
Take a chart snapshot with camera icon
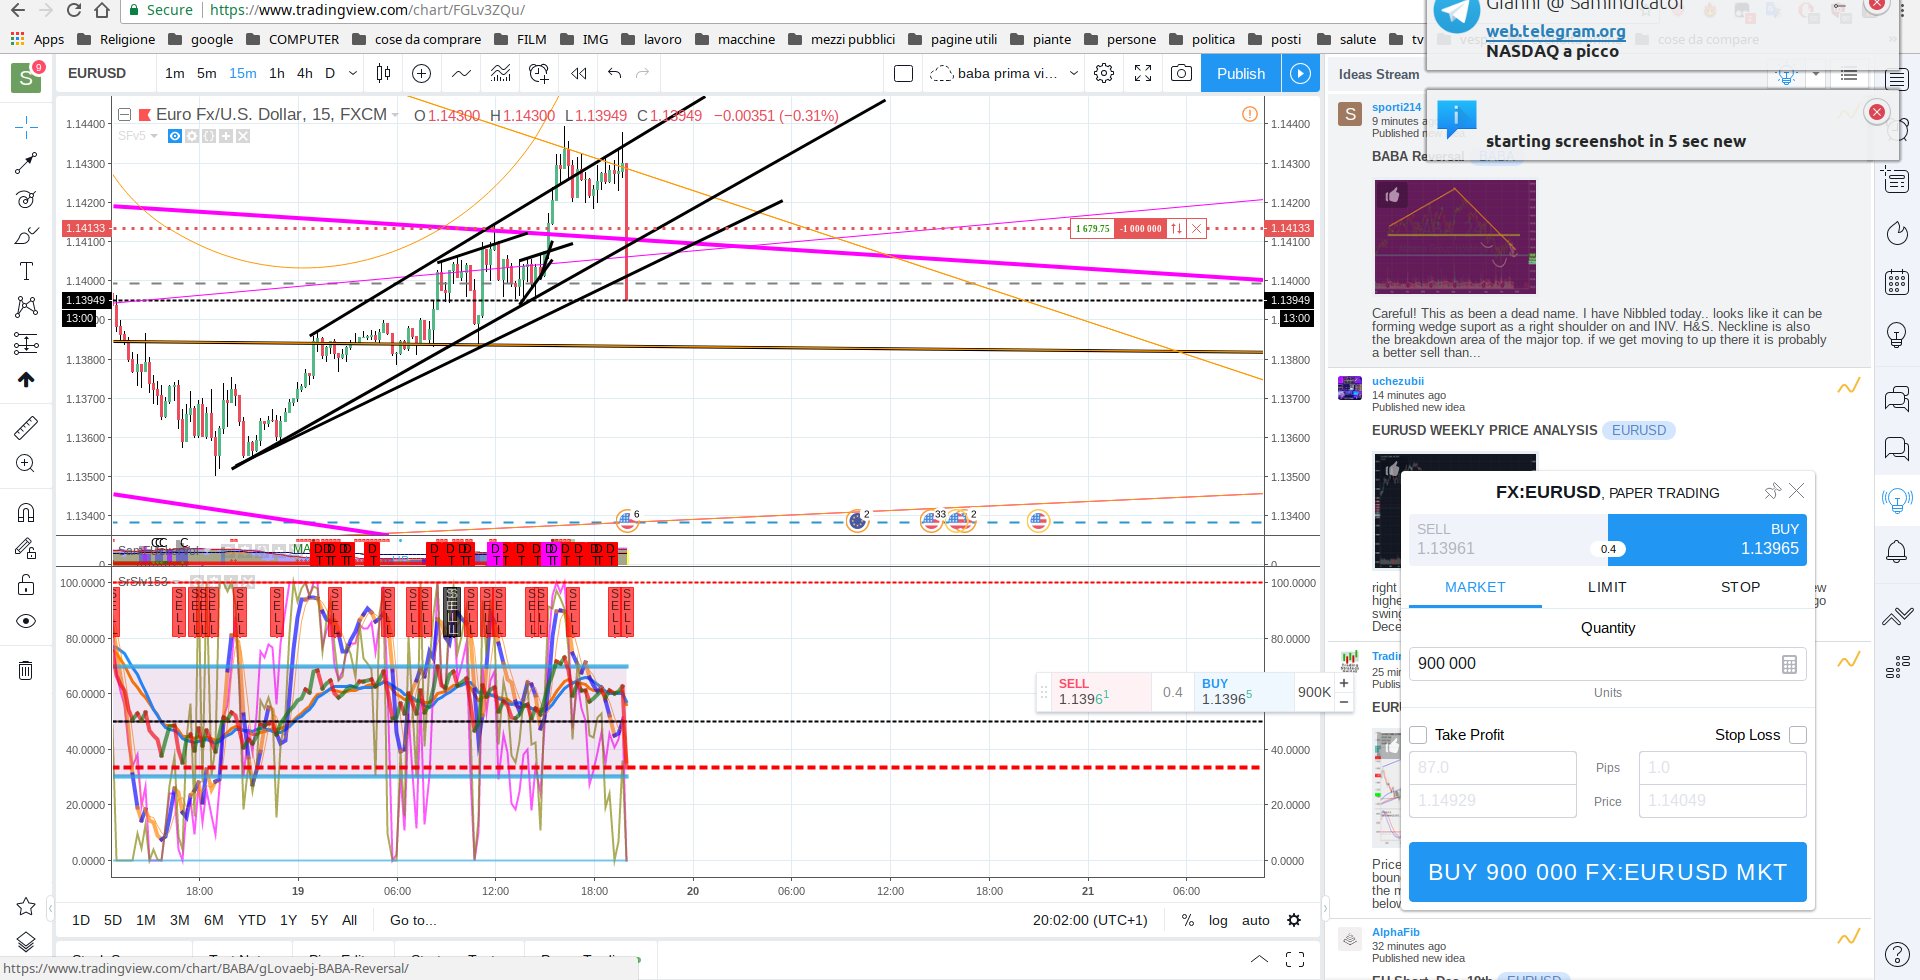tap(1181, 73)
